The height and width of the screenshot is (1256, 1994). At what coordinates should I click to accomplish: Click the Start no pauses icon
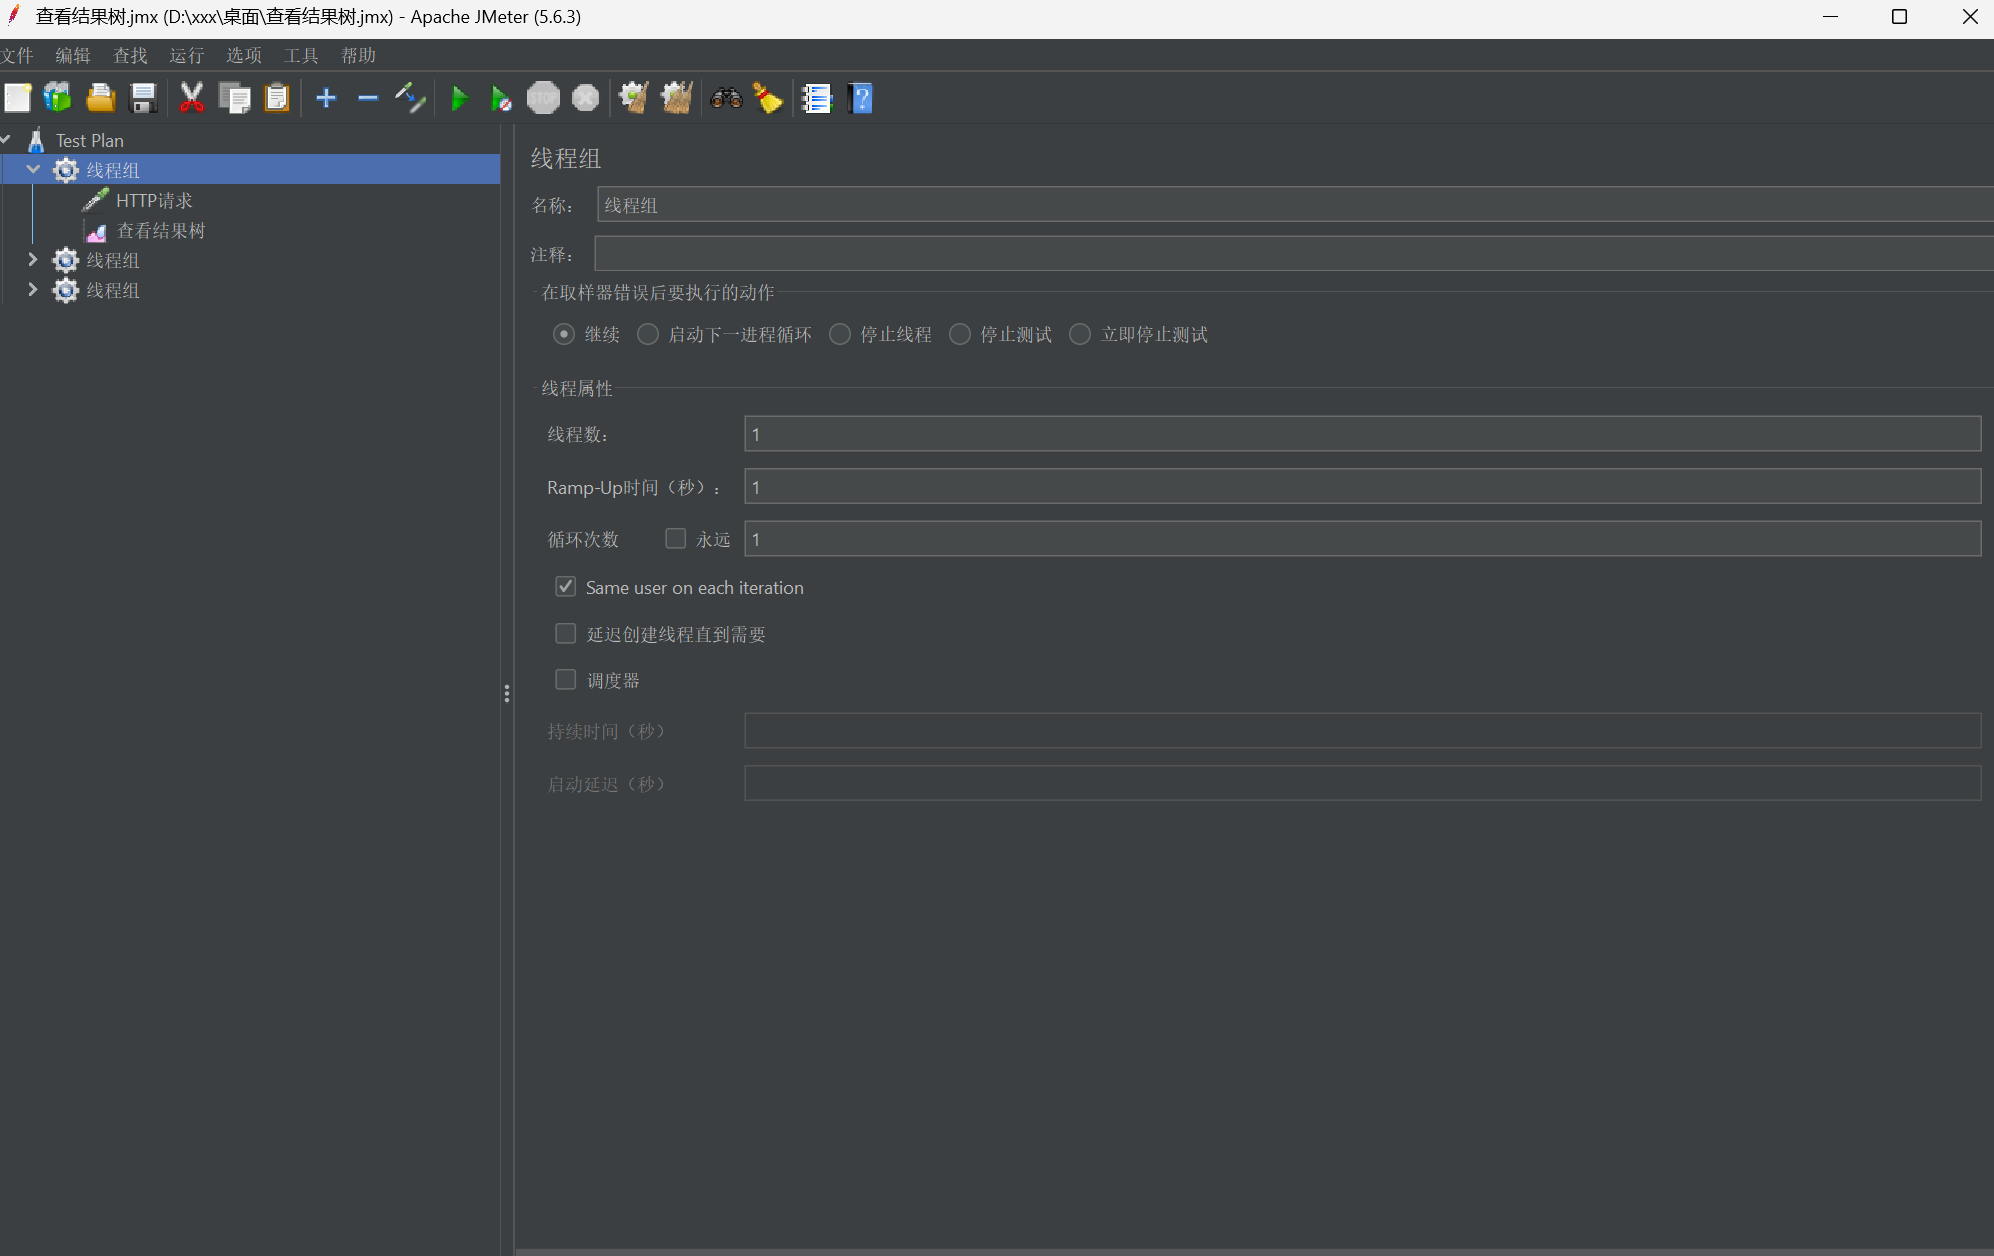(501, 98)
